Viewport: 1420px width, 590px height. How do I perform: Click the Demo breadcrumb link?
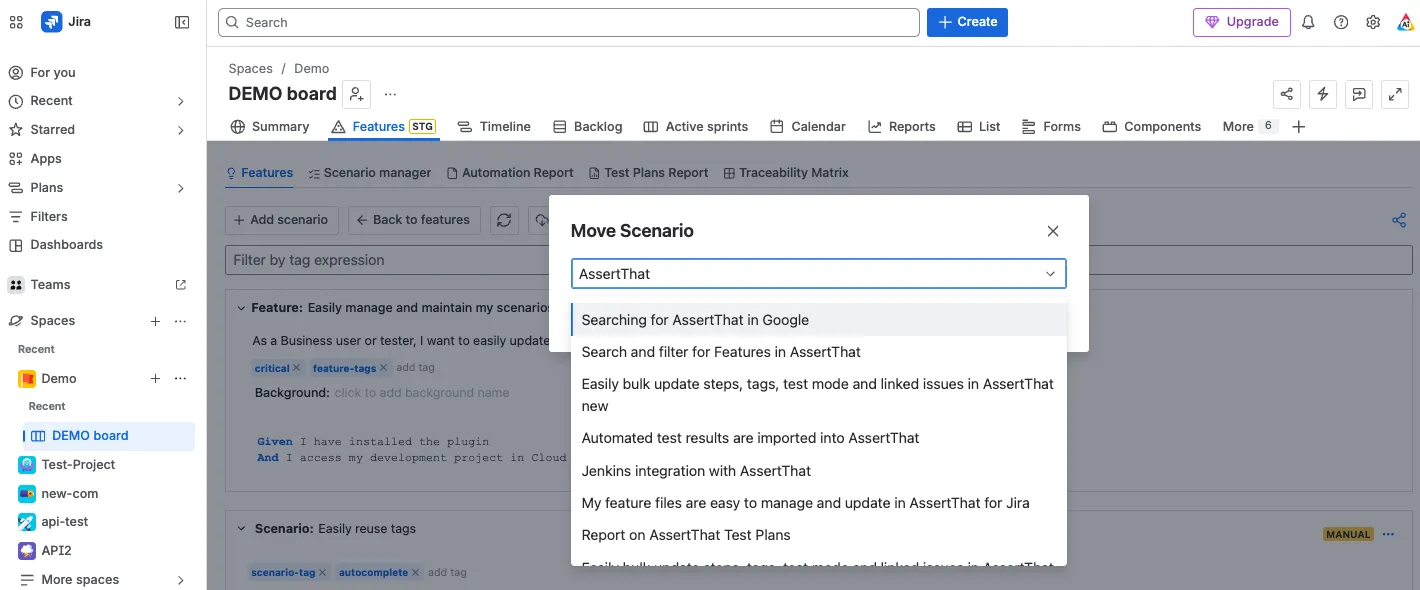312,69
